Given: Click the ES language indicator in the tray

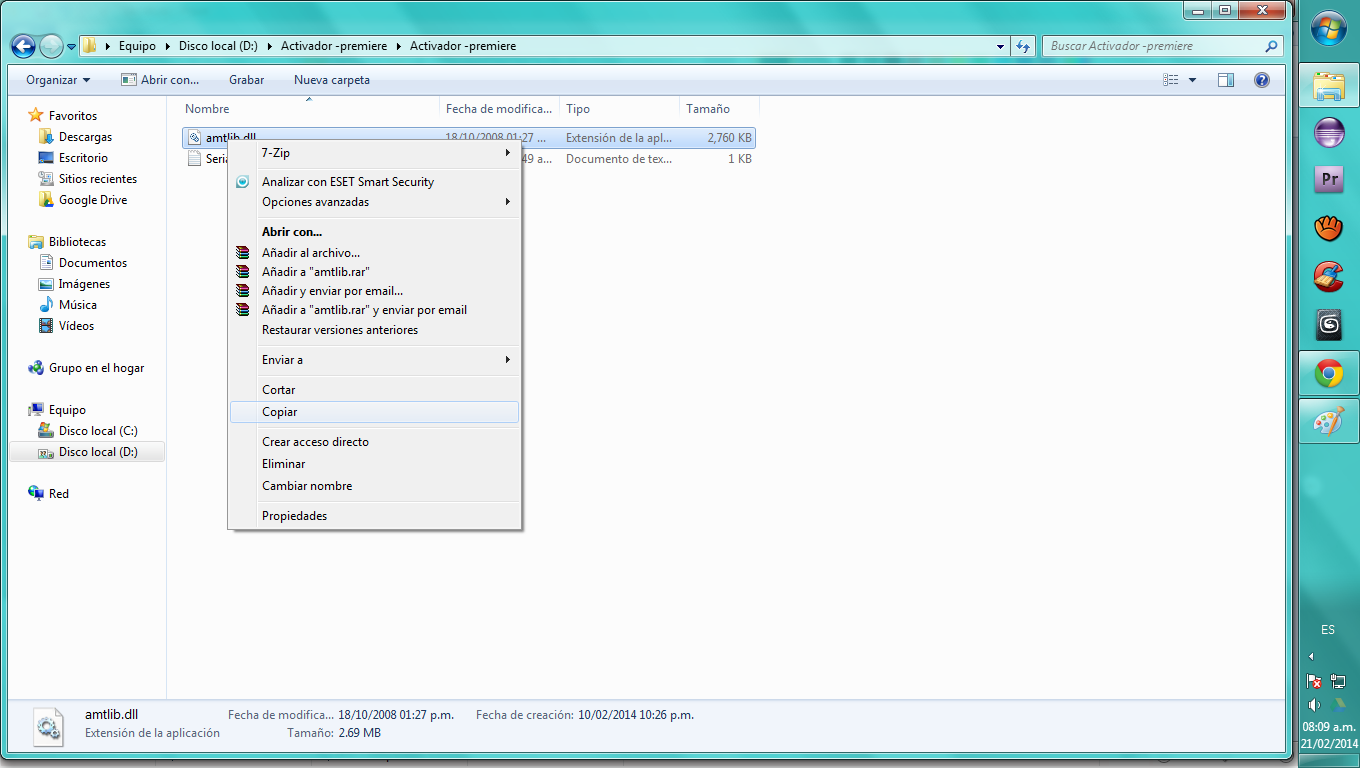Looking at the screenshot, I should coord(1328,630).
